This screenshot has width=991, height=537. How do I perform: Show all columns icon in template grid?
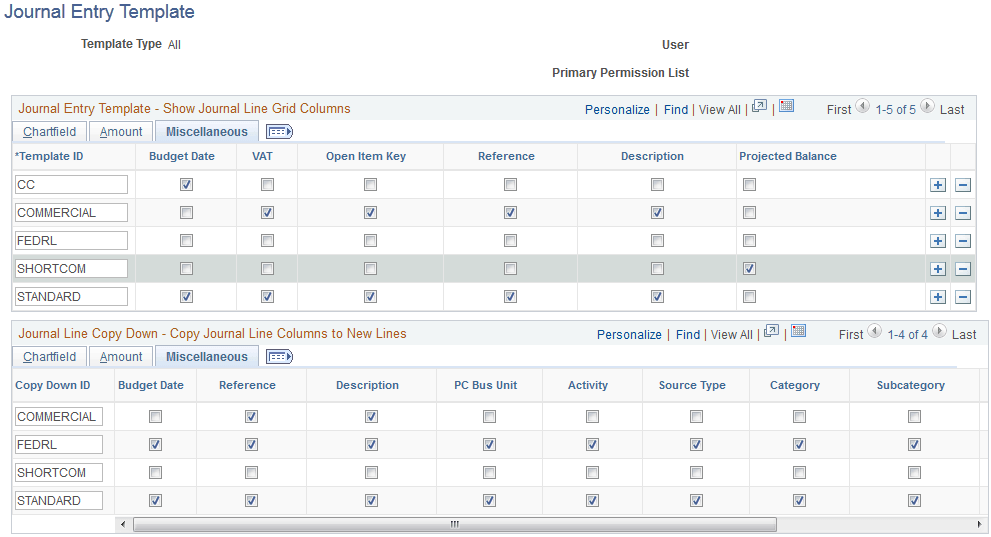[279, 132]
